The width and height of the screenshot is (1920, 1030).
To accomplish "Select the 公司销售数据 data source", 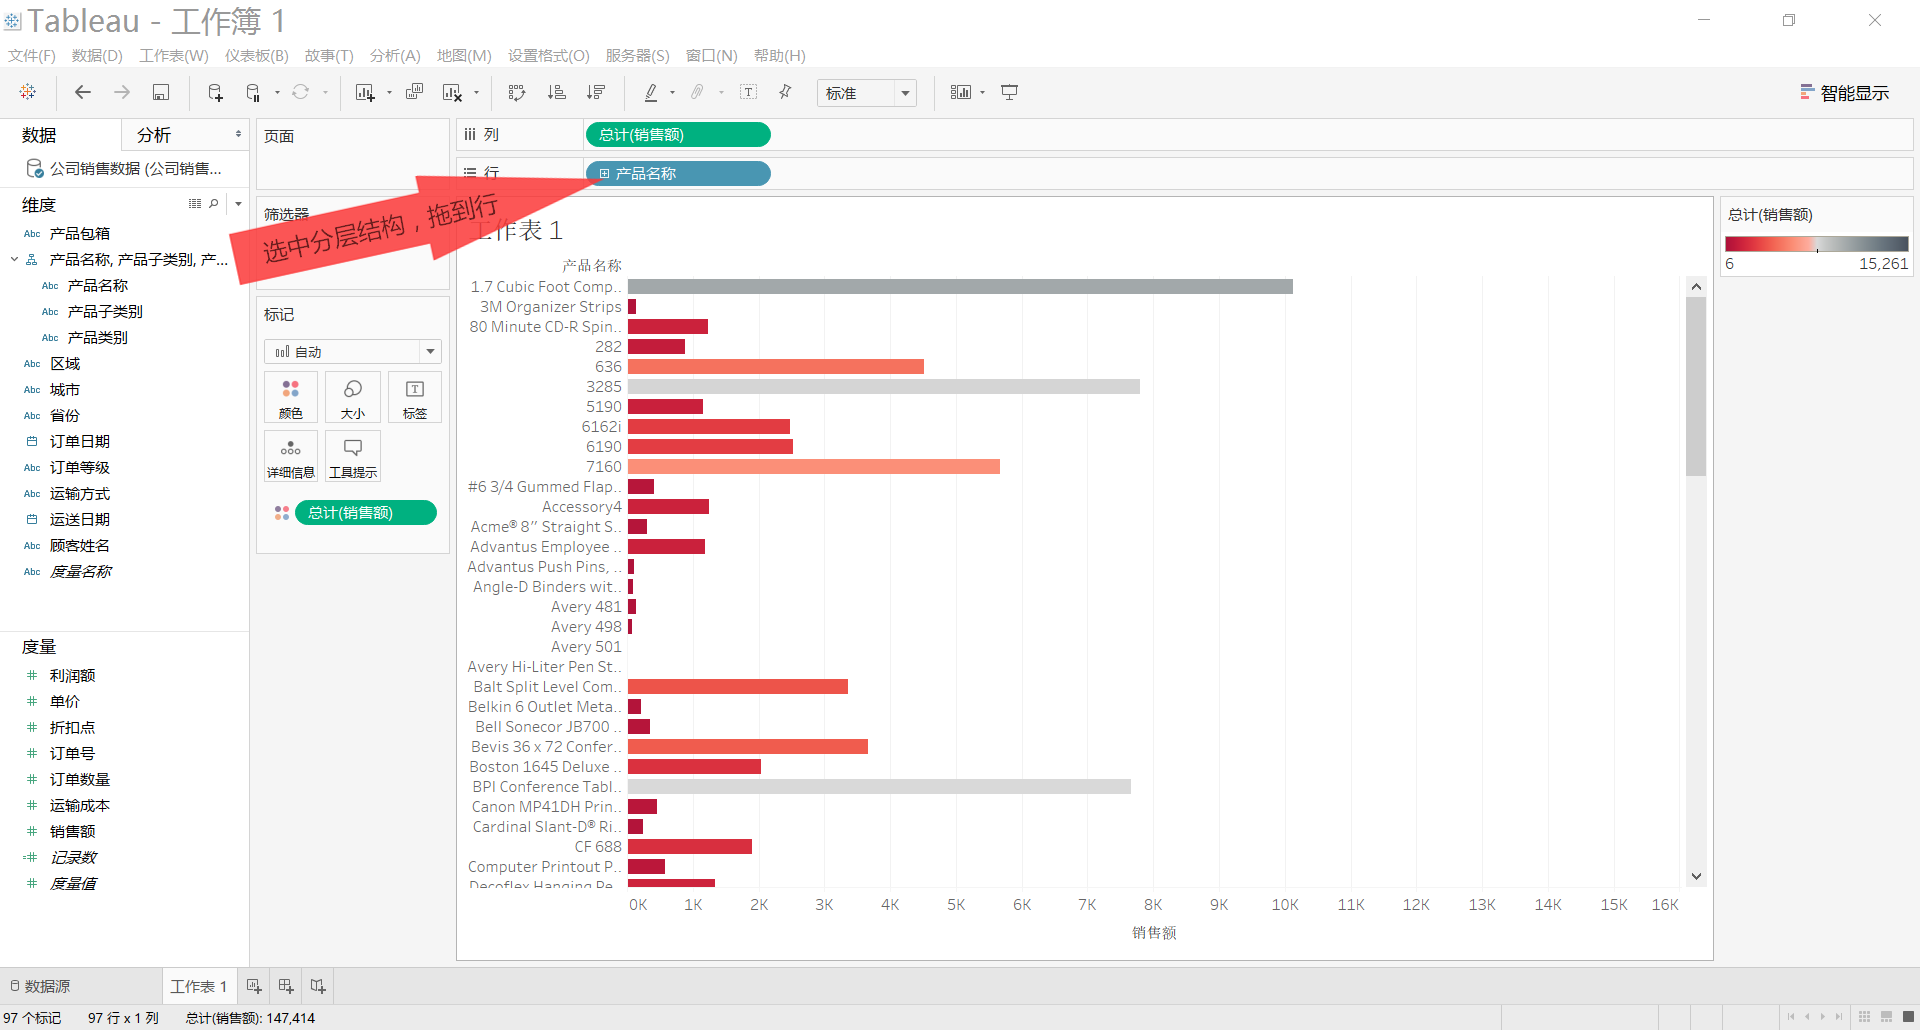I will coord(125,169).
